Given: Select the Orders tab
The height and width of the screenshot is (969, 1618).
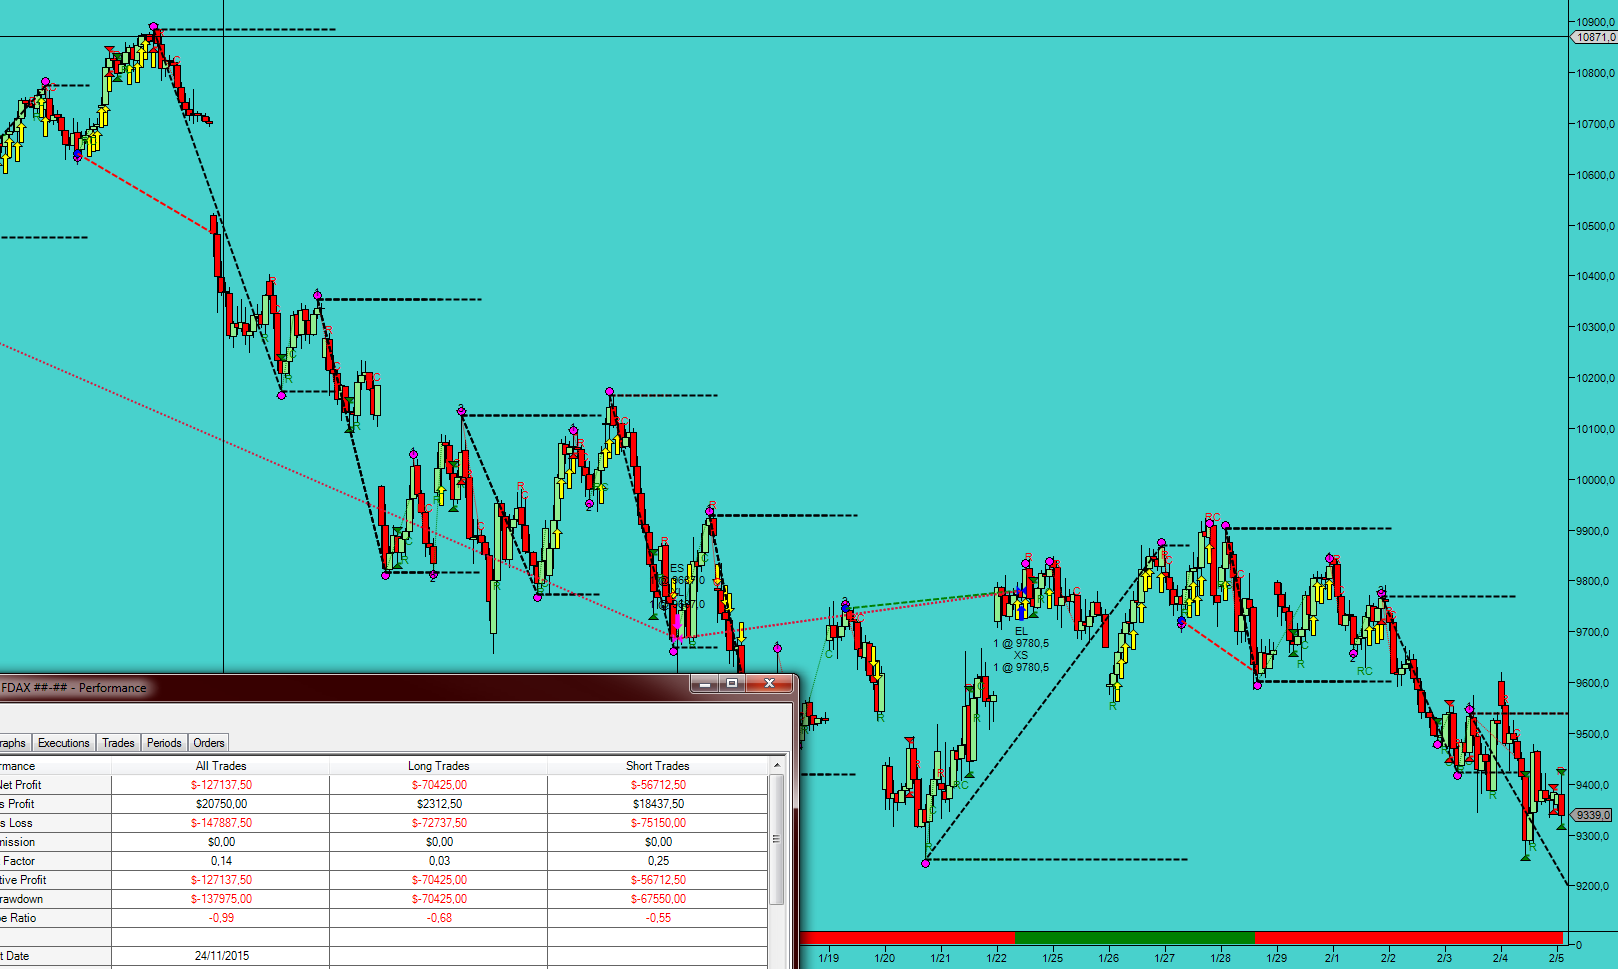Looking at the screenshot, I should (x=209, y=743).
